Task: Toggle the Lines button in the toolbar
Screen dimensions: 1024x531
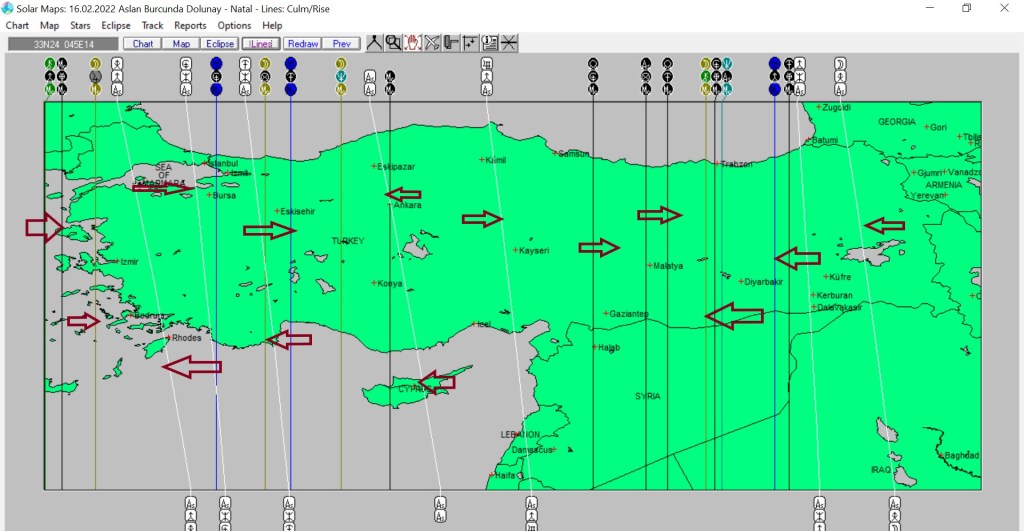Action: [261, 44]
